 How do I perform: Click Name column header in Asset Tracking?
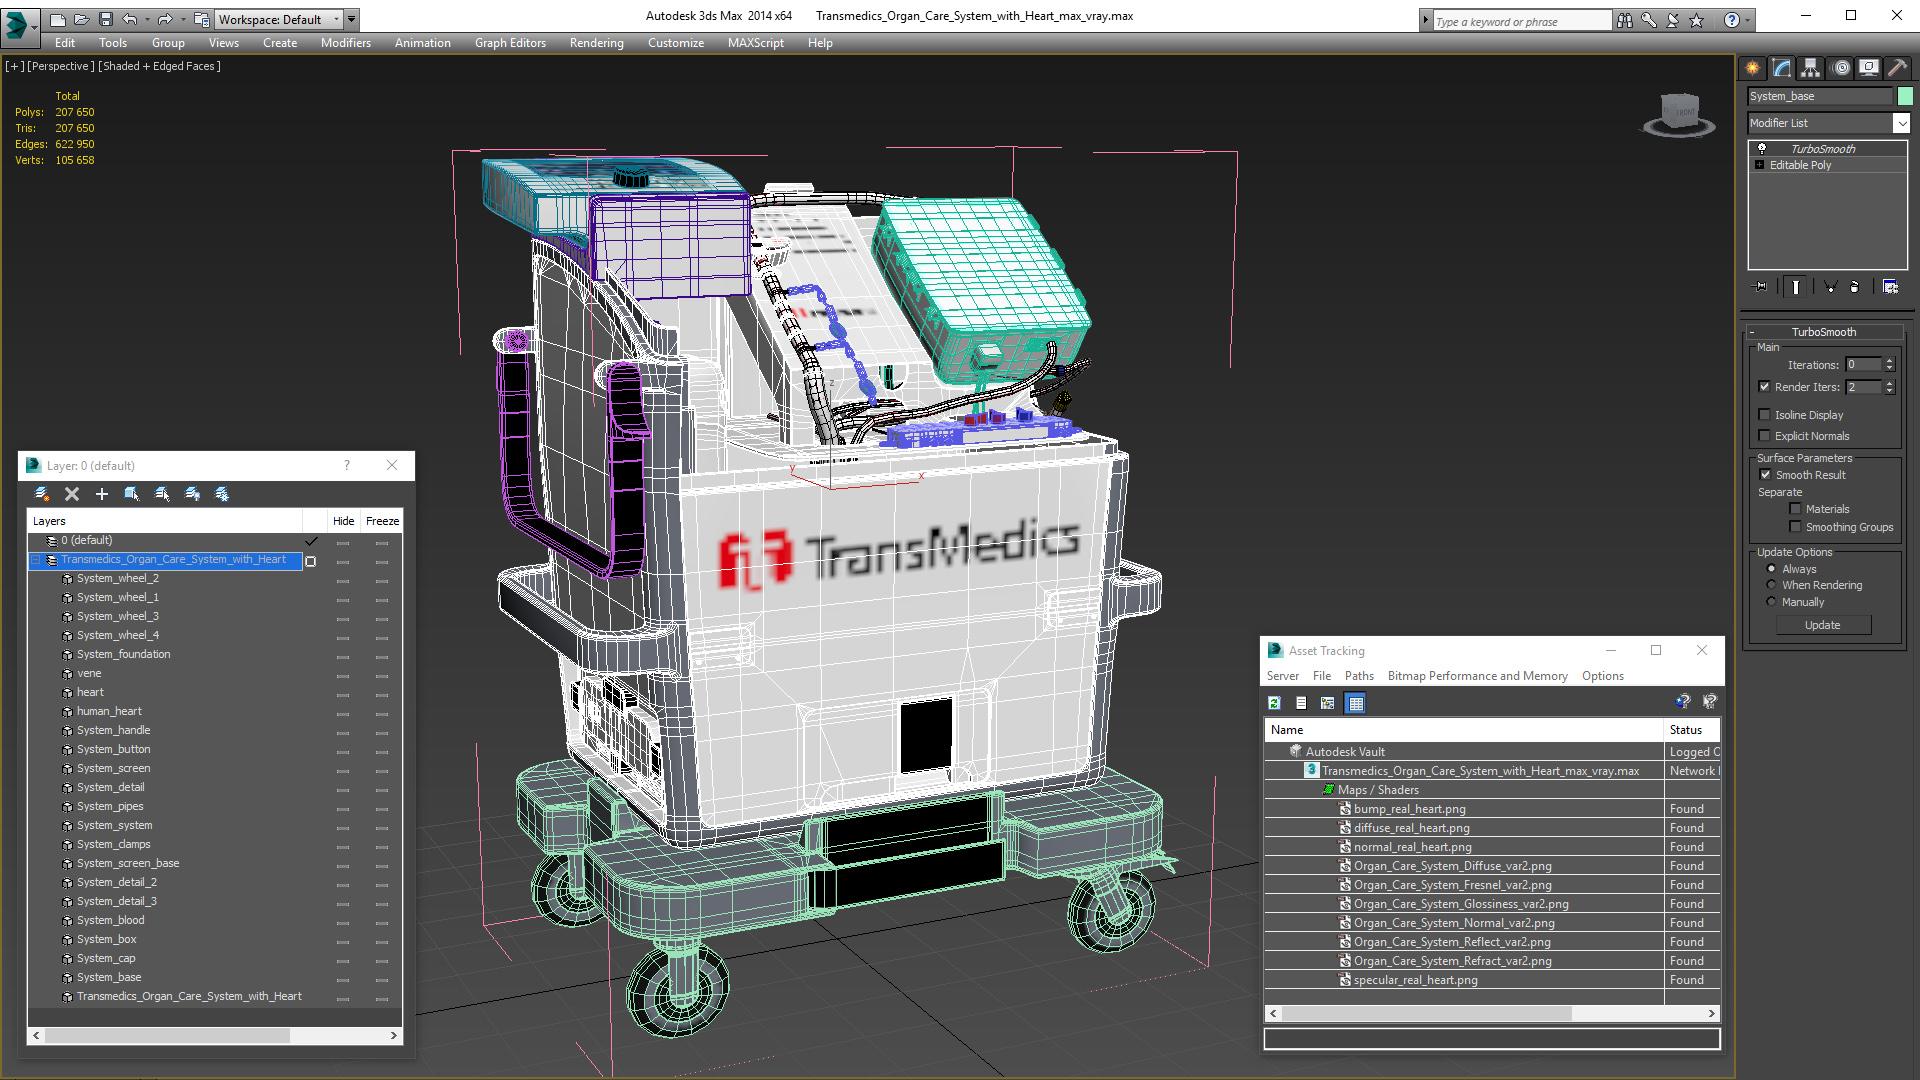pos(1464,730)
